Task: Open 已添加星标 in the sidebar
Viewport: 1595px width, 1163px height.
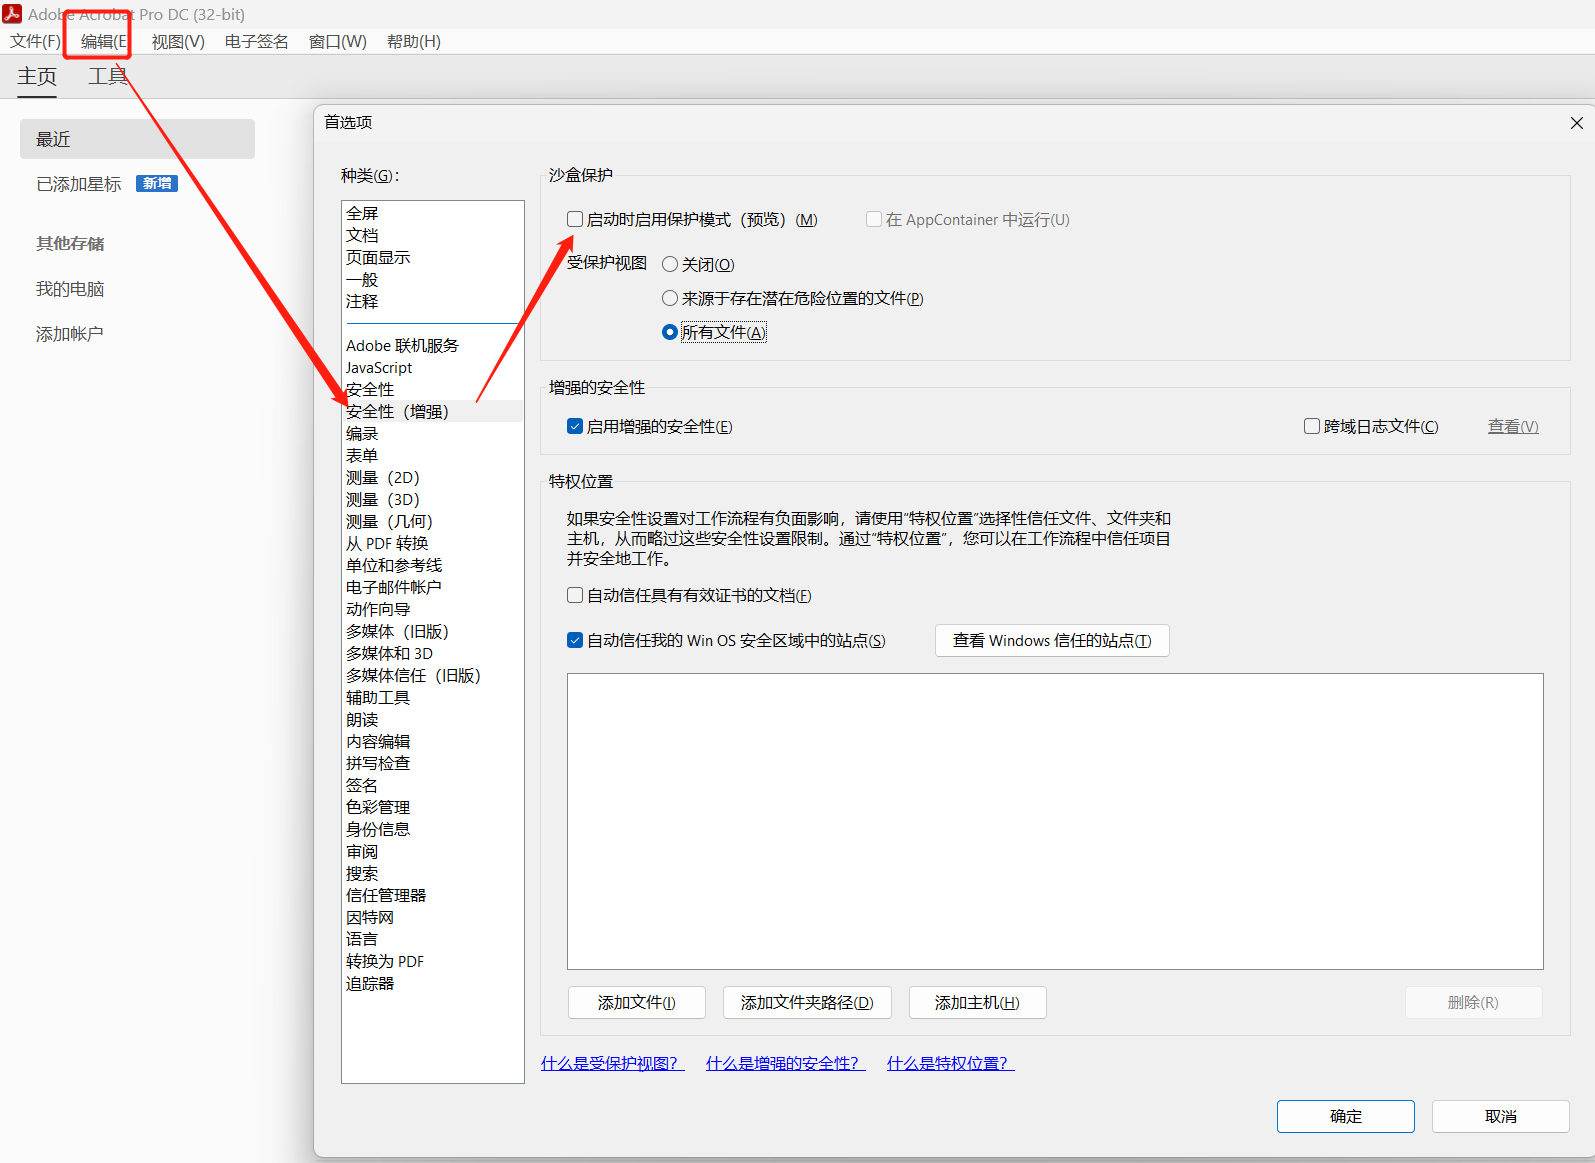Action: coord(78,184)
